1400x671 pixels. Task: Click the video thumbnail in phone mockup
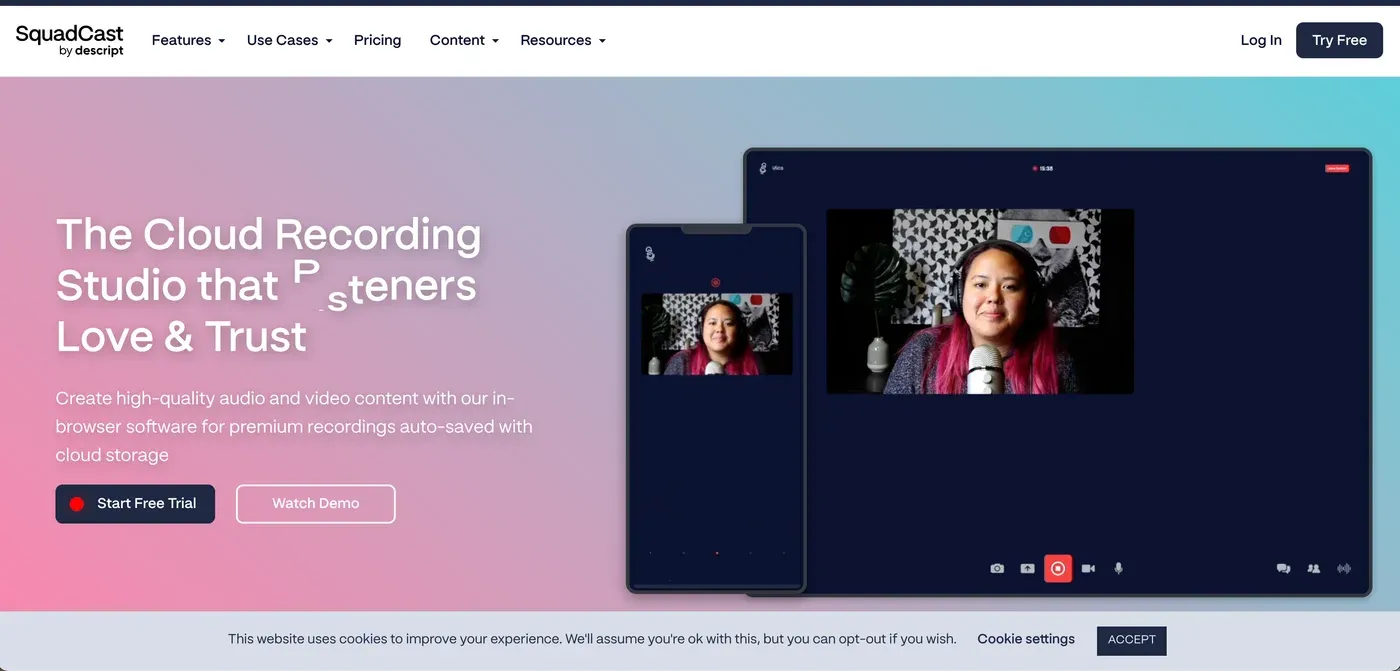(x=717, y=334)
